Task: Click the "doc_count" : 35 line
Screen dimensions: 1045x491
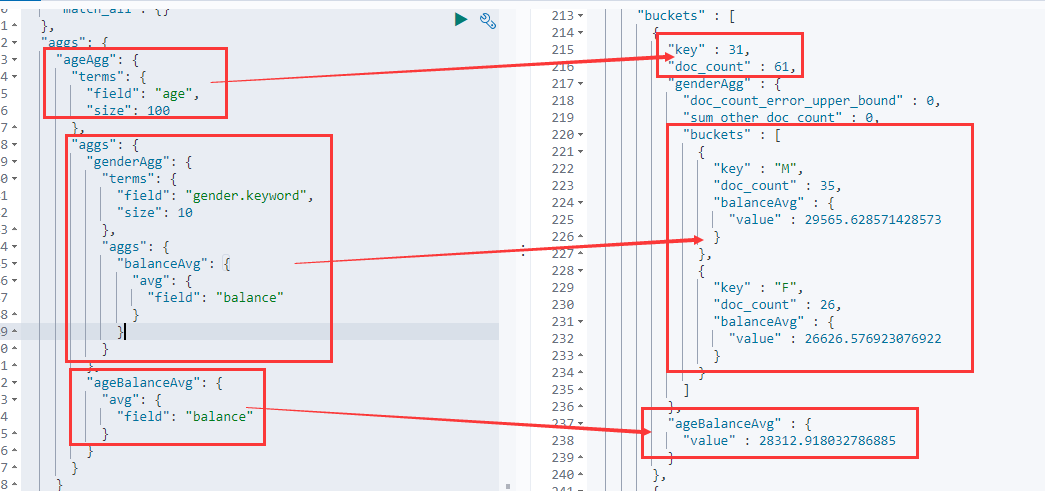Action: click(777, 186)
